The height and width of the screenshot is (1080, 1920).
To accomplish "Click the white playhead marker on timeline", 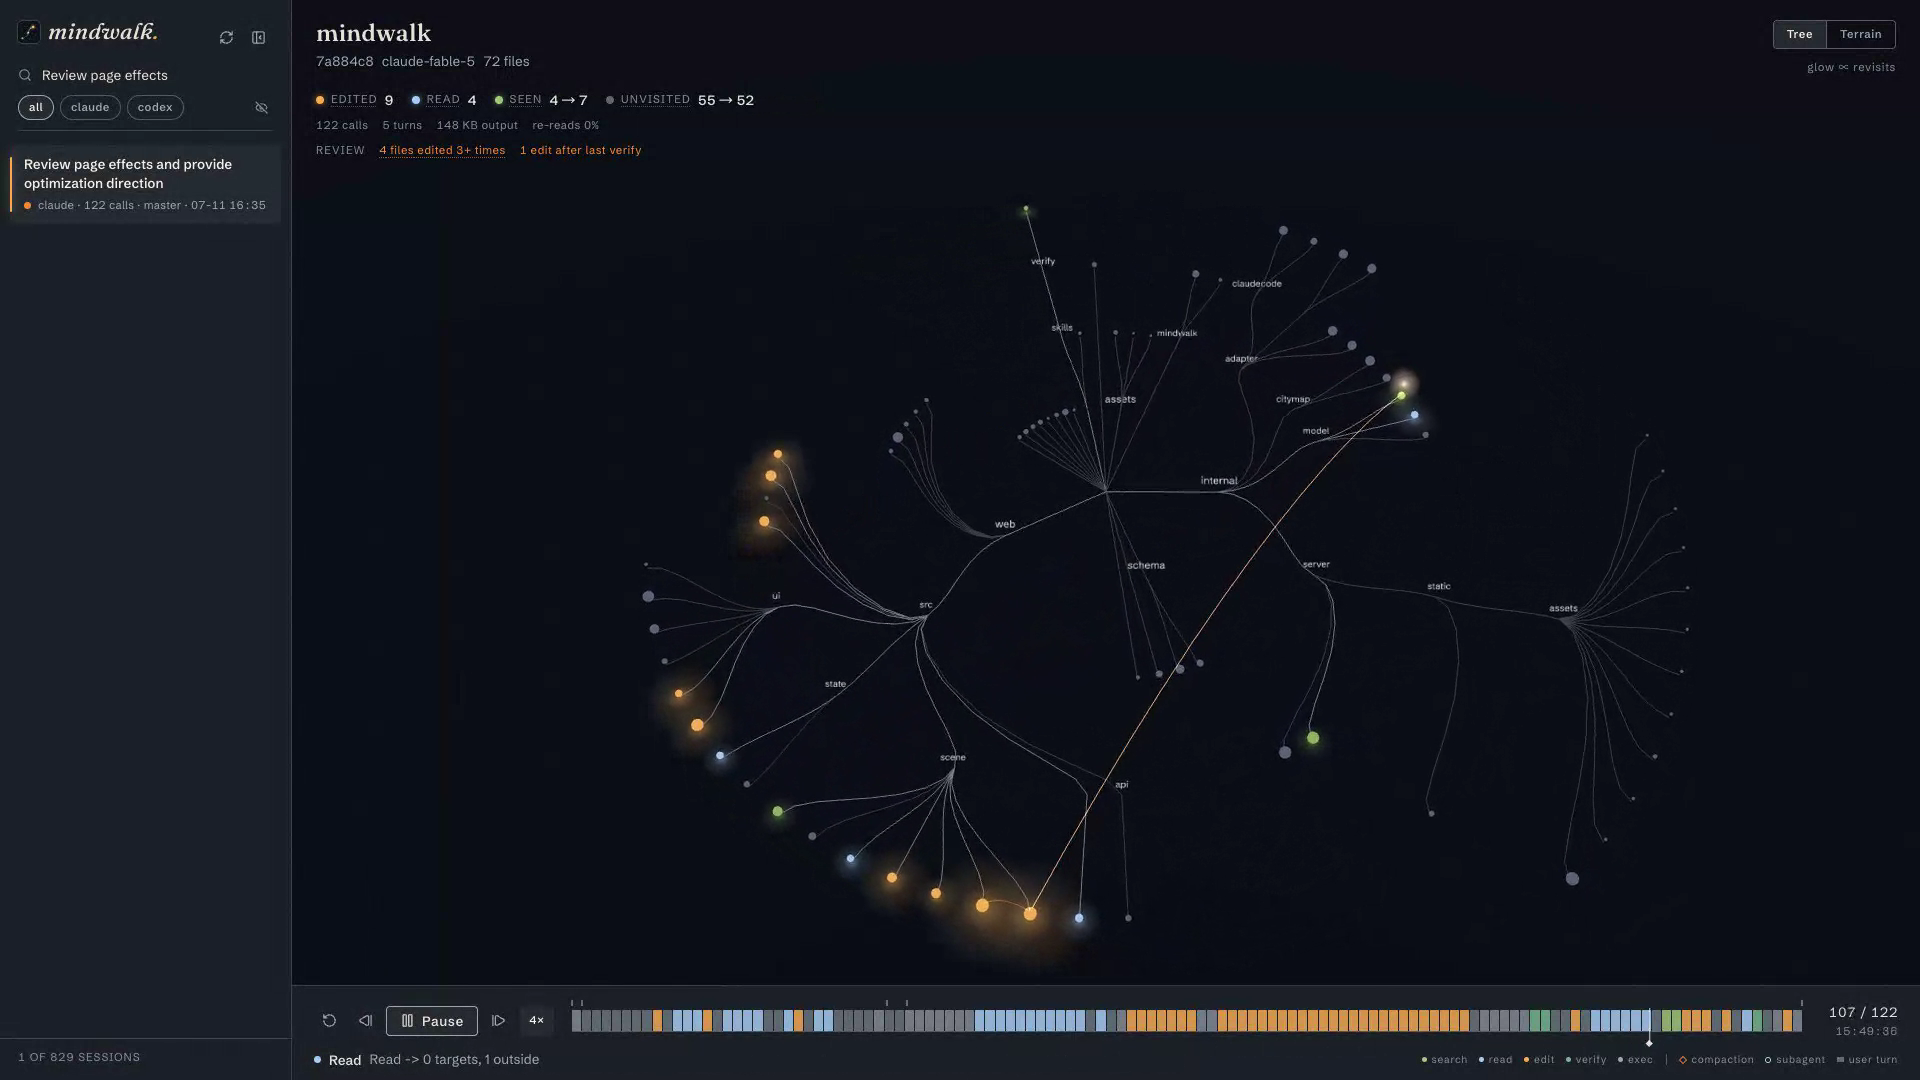I will 1649,1042.
